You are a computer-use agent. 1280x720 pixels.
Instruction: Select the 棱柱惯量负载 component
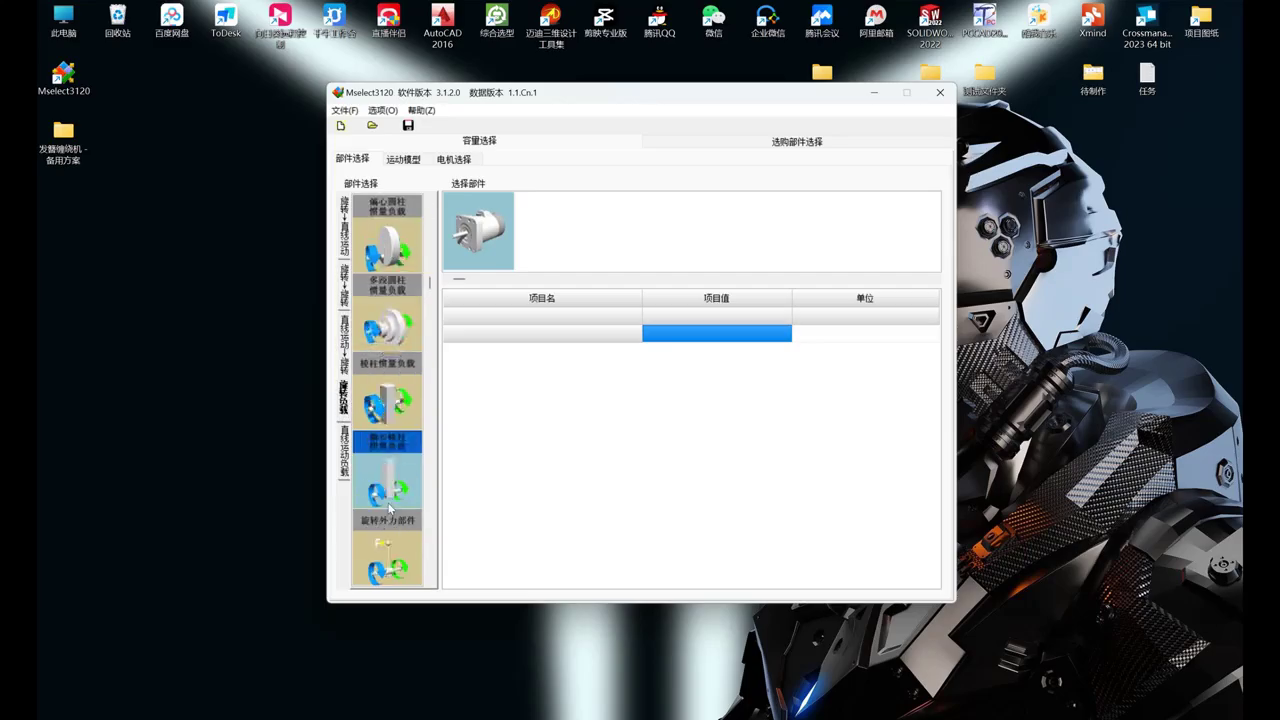(x=387, y=394)
